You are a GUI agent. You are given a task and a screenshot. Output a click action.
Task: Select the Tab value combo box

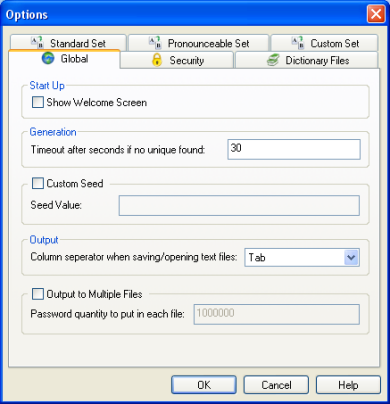[x=302, y=257]
